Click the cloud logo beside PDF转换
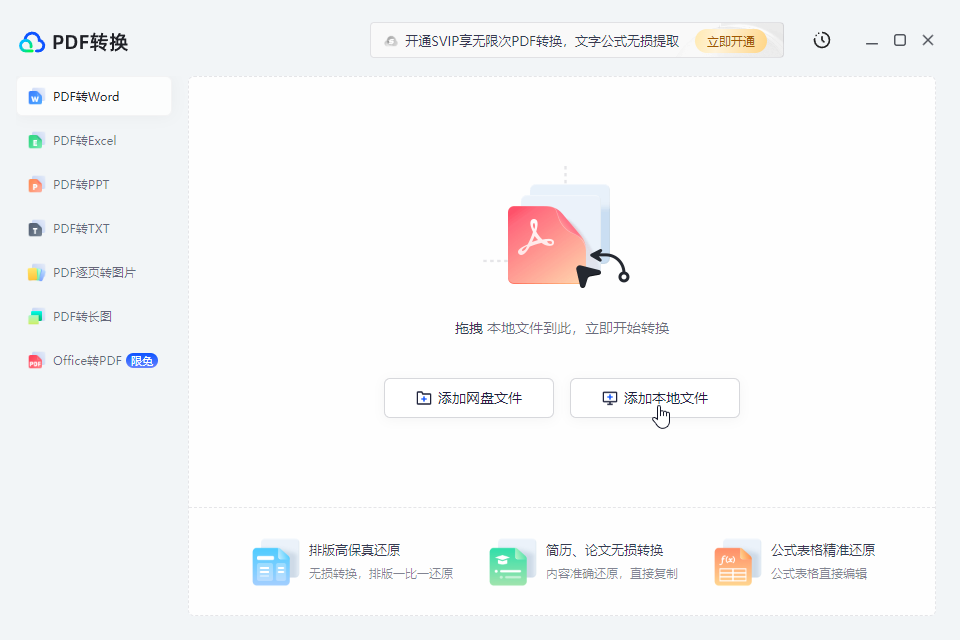The width and height of the screenshot is (960, 640). pos(32,42)
